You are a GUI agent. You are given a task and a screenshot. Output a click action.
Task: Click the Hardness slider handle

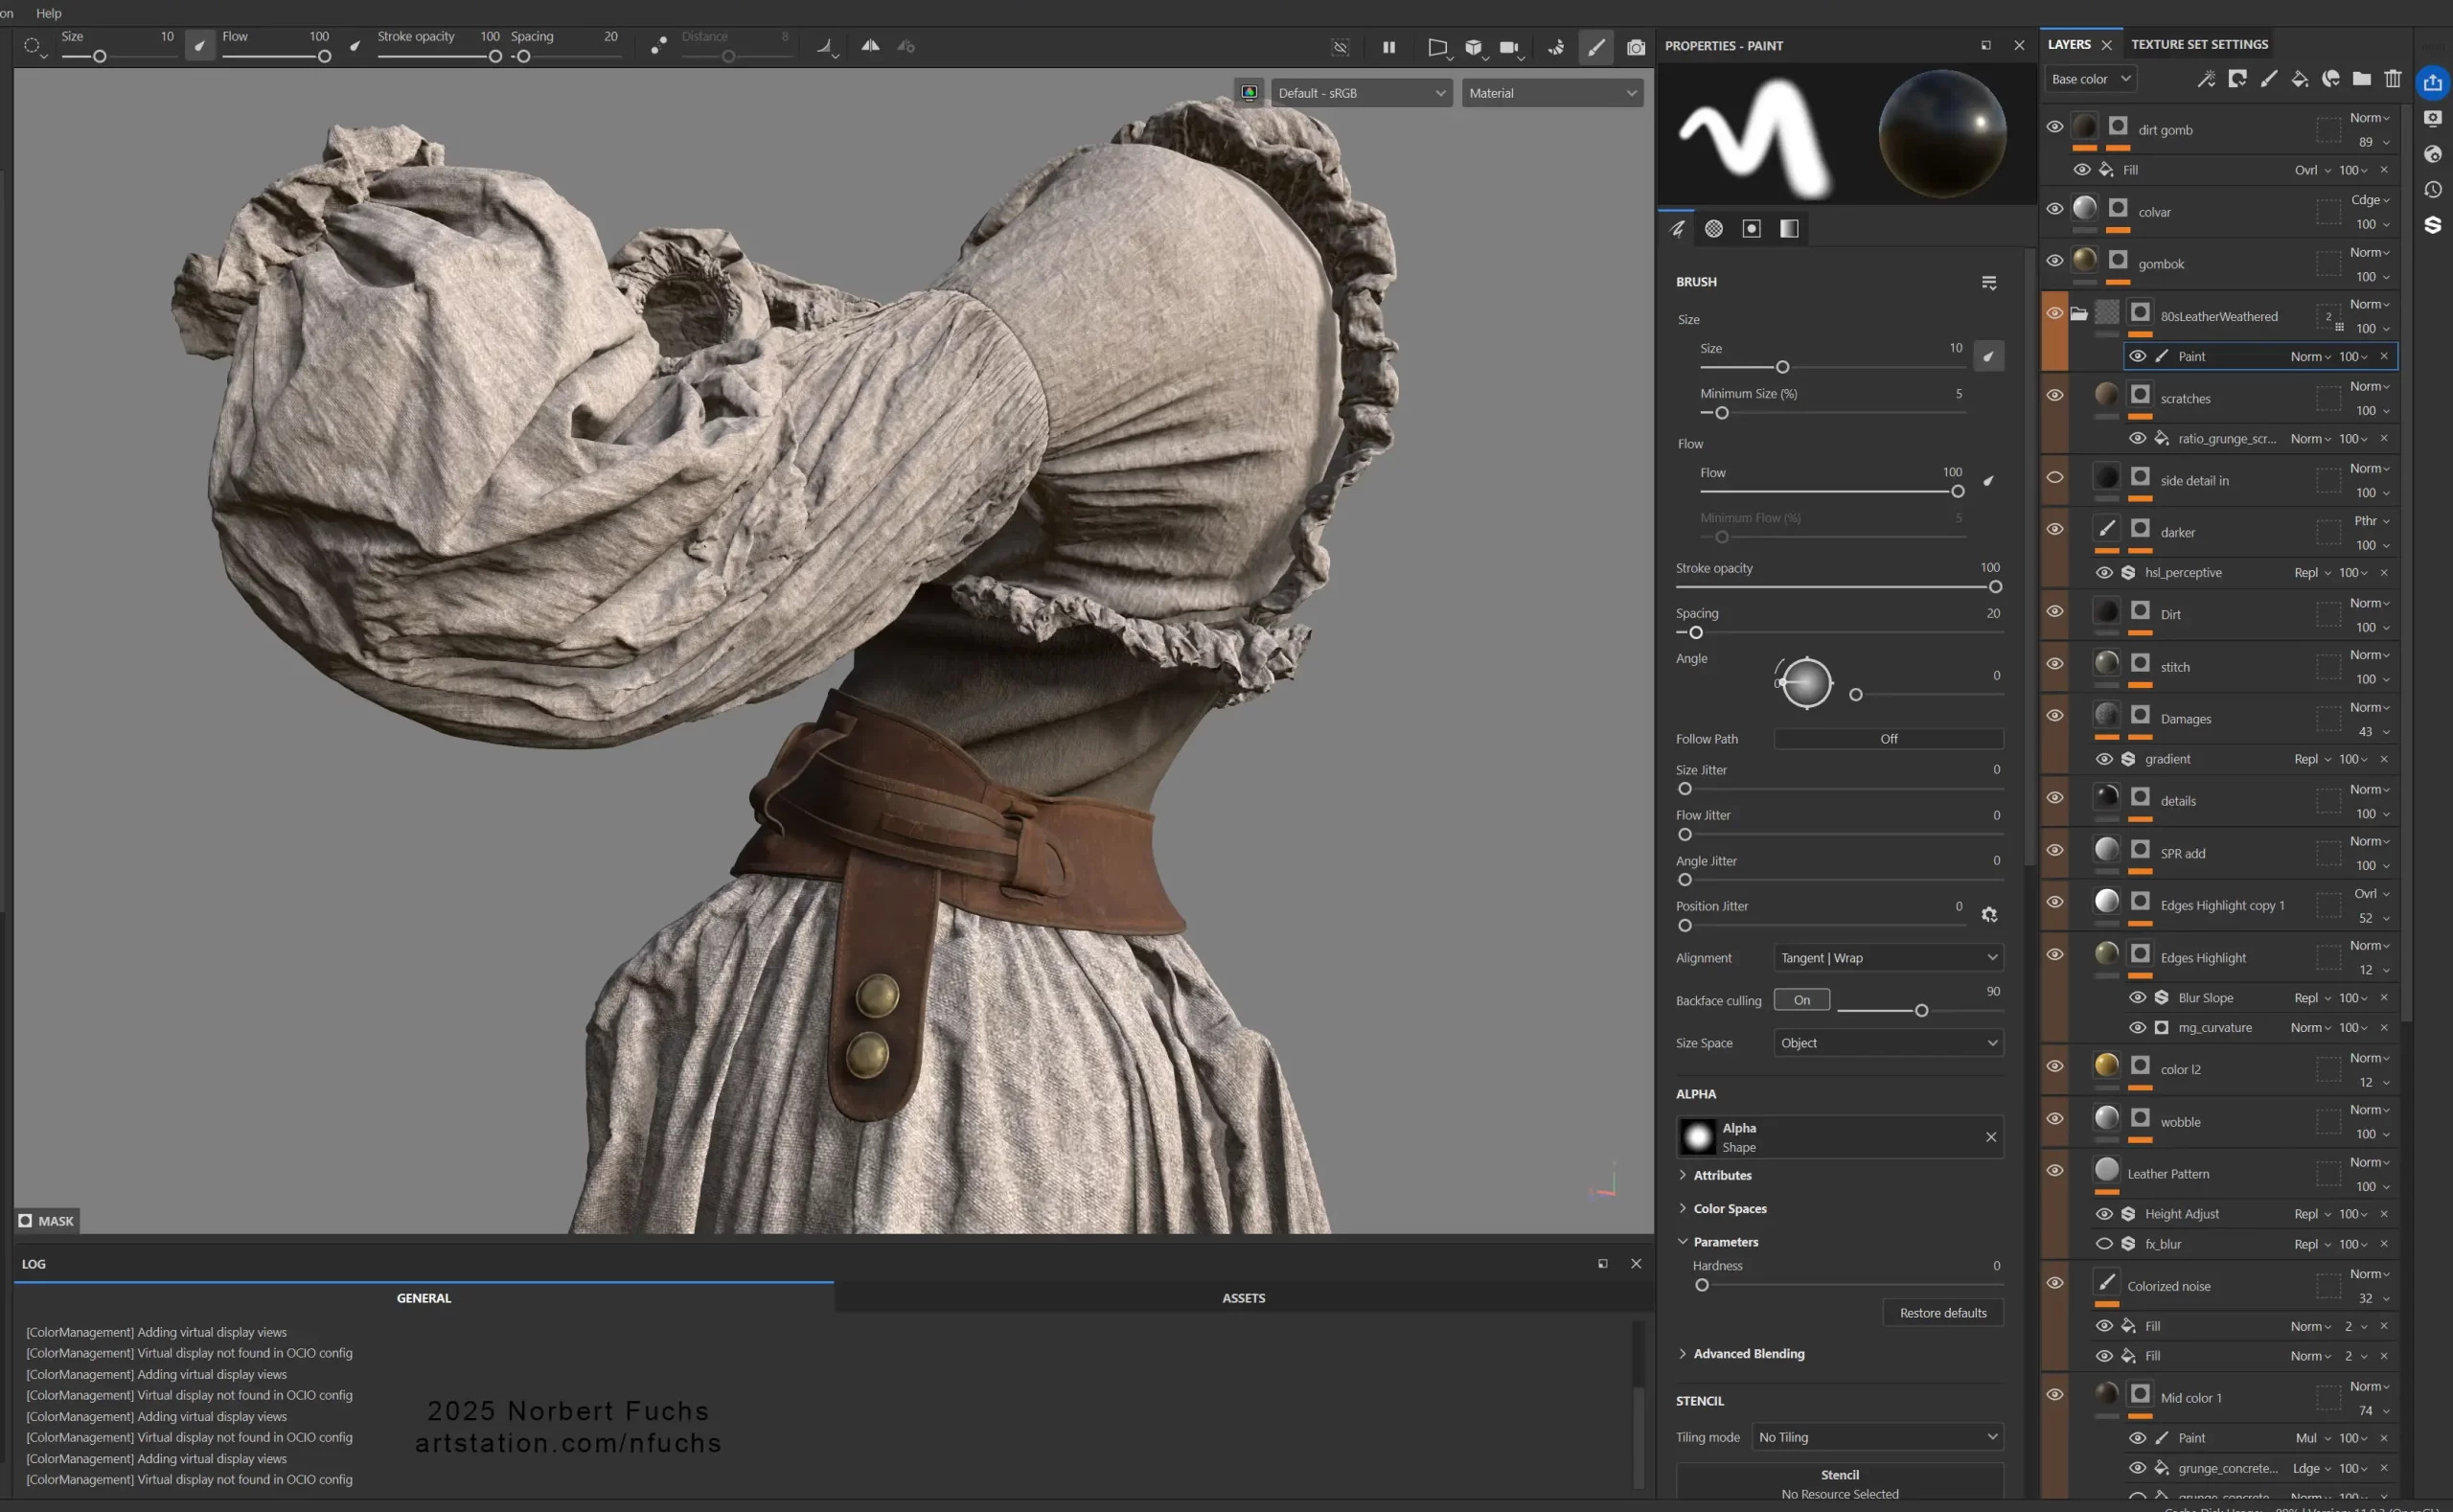pyautogui.click(x=1701, y=1285)
